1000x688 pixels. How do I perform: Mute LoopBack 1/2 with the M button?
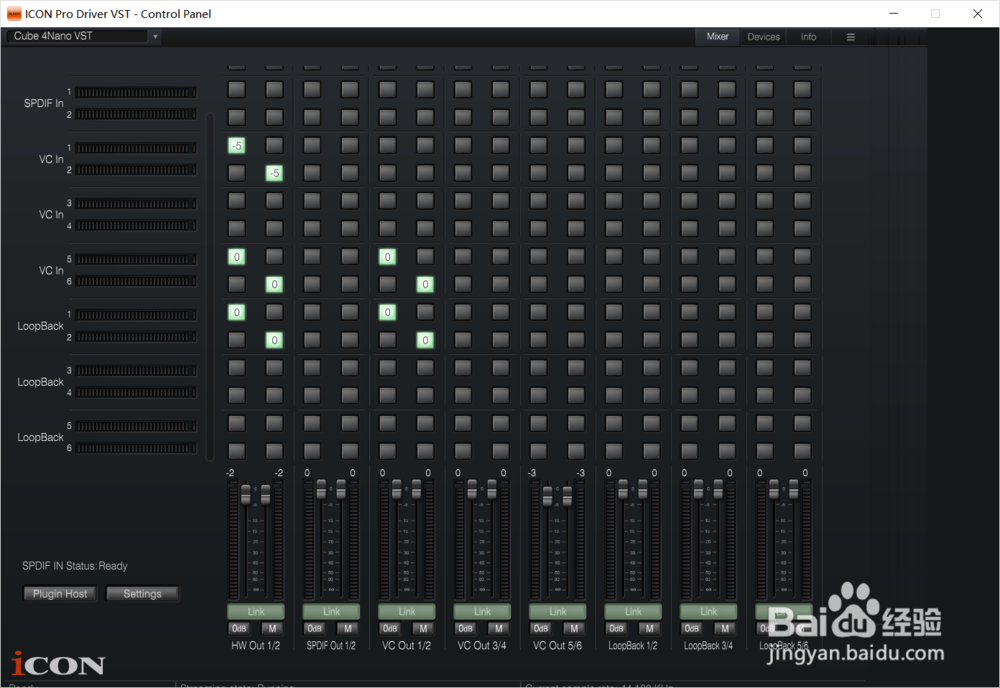(x=649, y=629)
